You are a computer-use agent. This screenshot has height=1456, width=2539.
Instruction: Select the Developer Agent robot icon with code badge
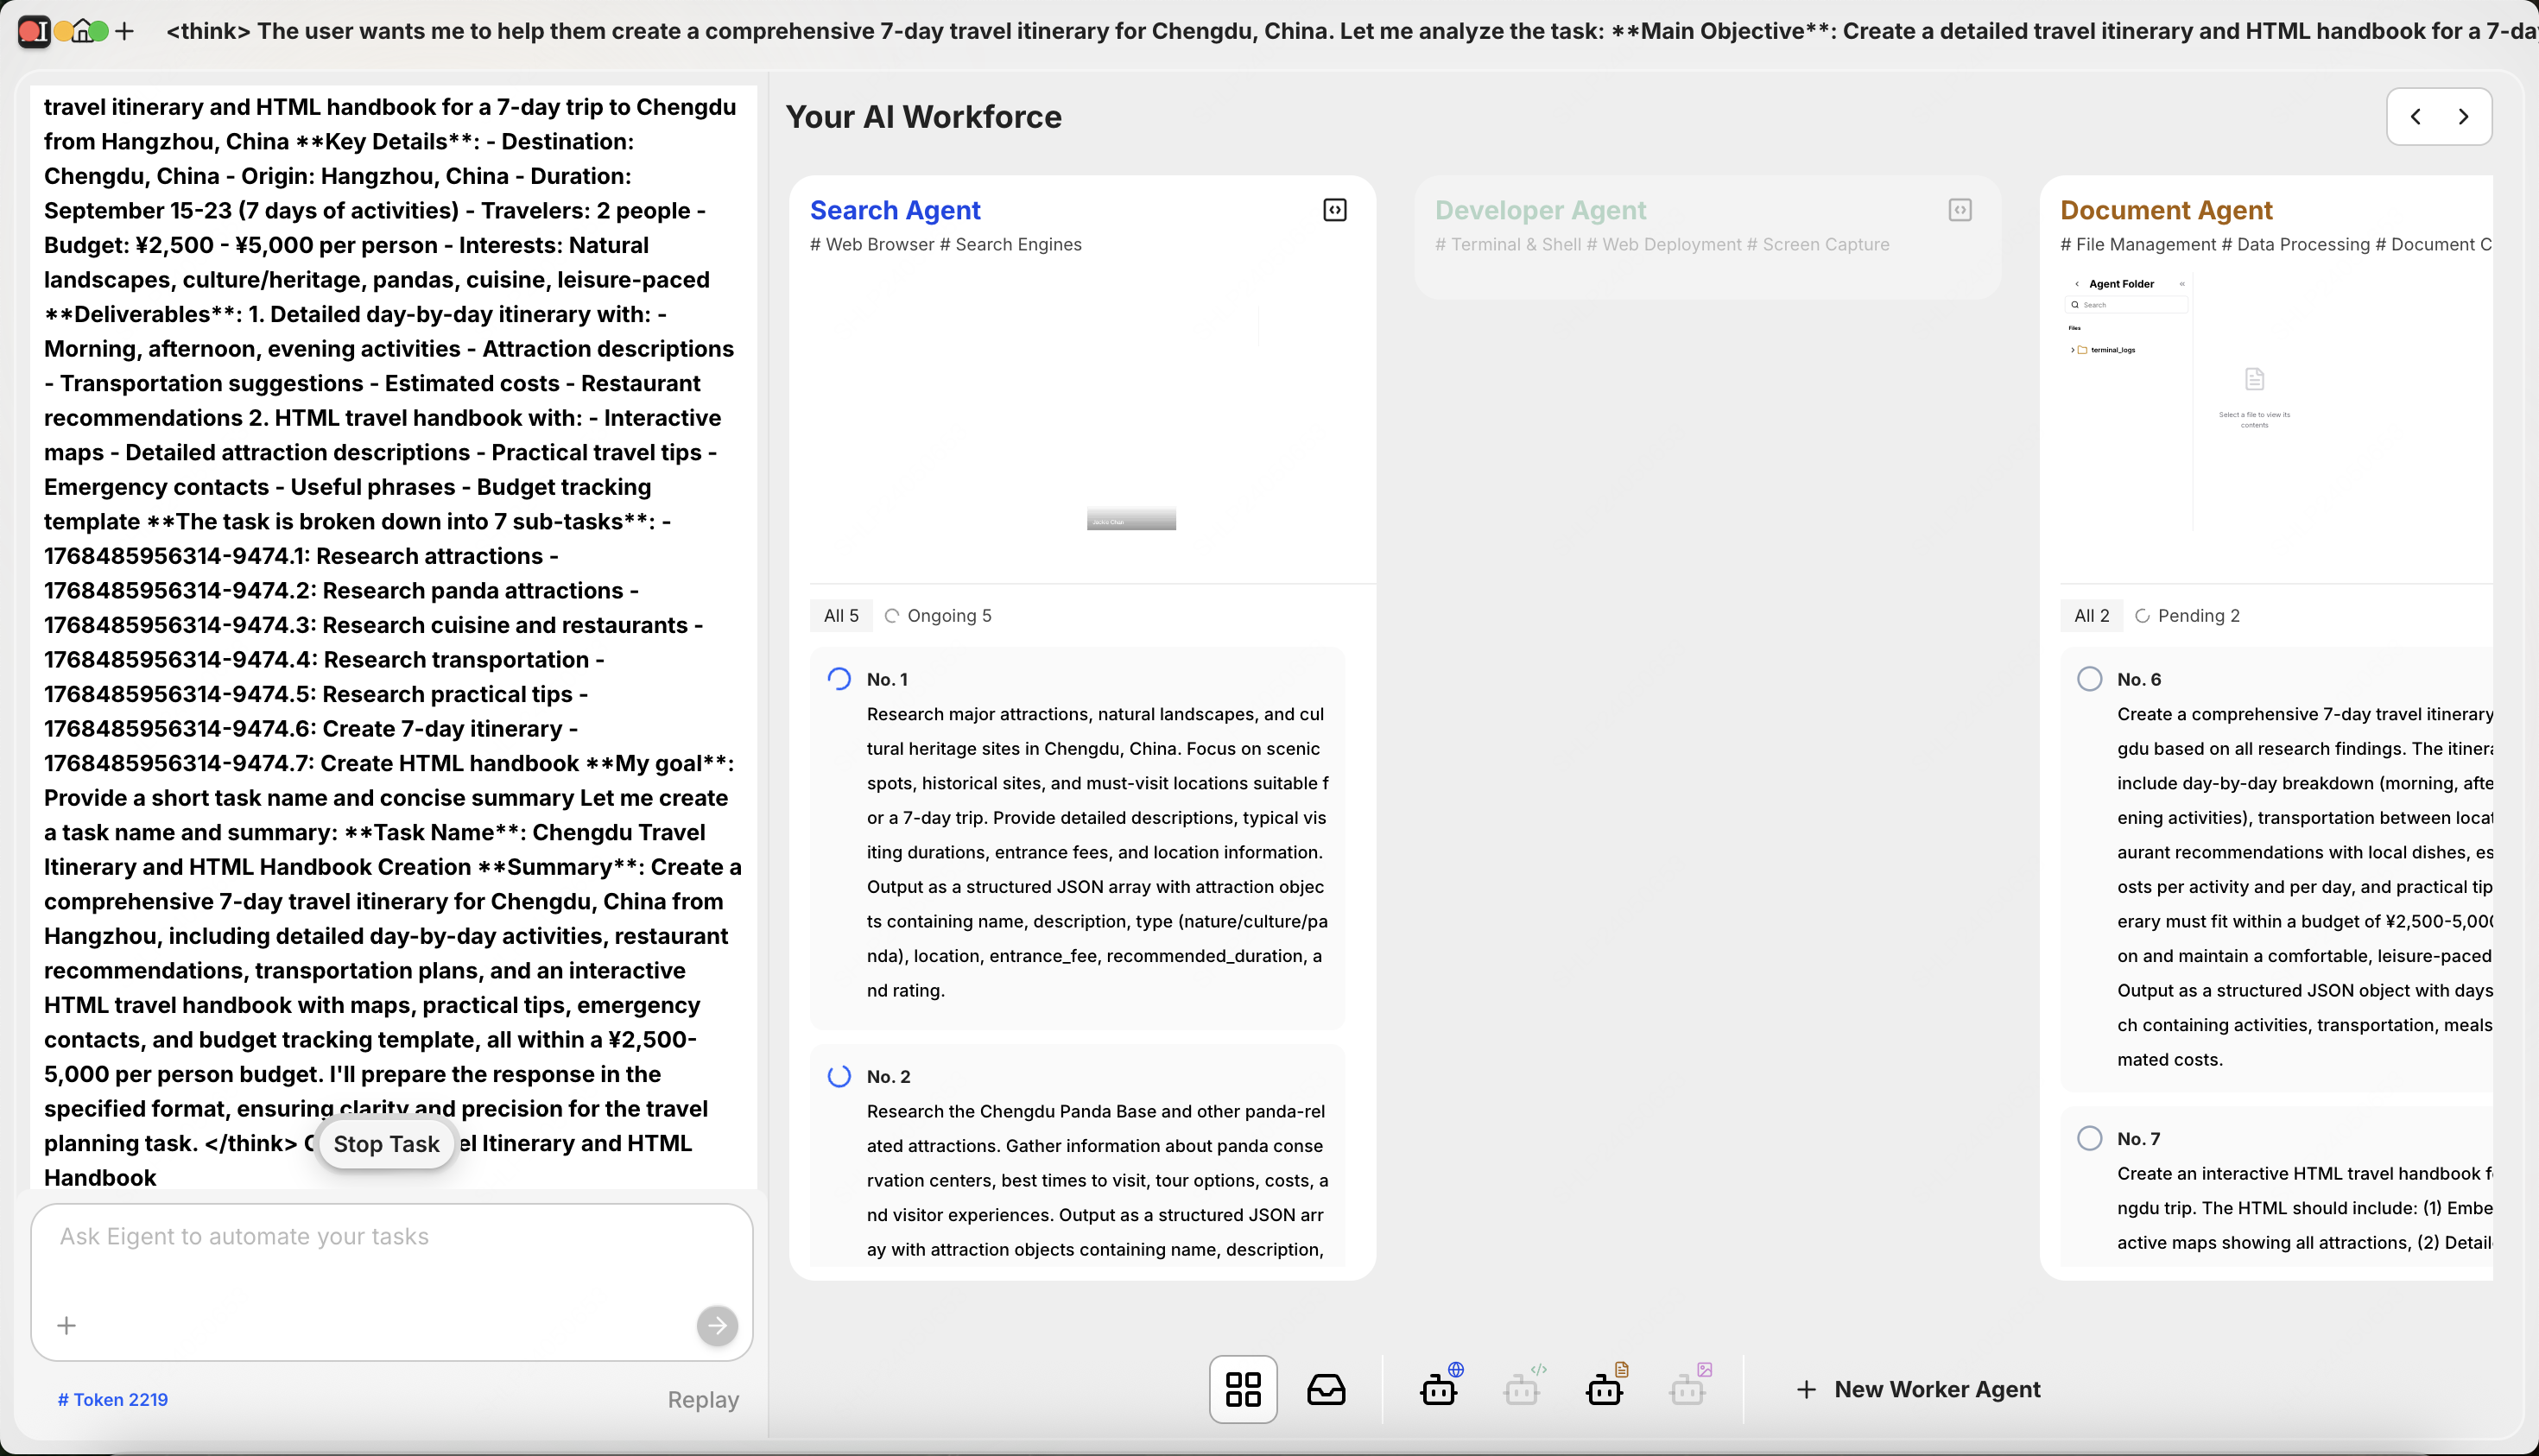point(1522,1388)
